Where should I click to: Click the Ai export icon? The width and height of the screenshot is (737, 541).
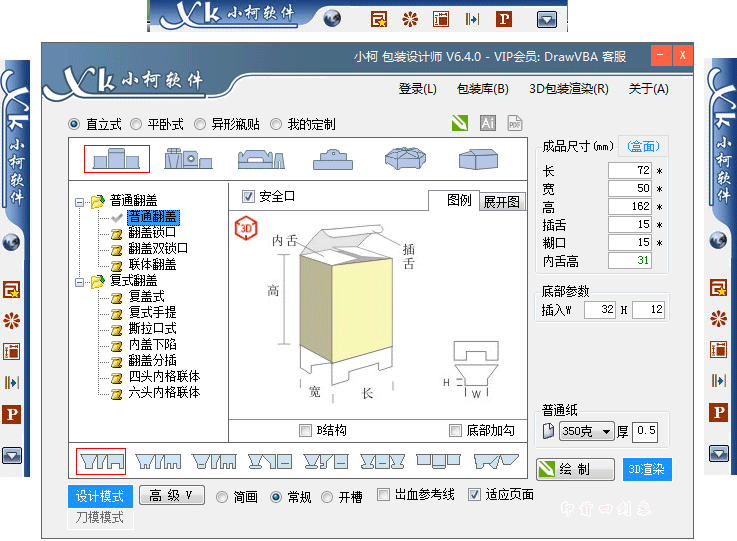tap(488, 123)
